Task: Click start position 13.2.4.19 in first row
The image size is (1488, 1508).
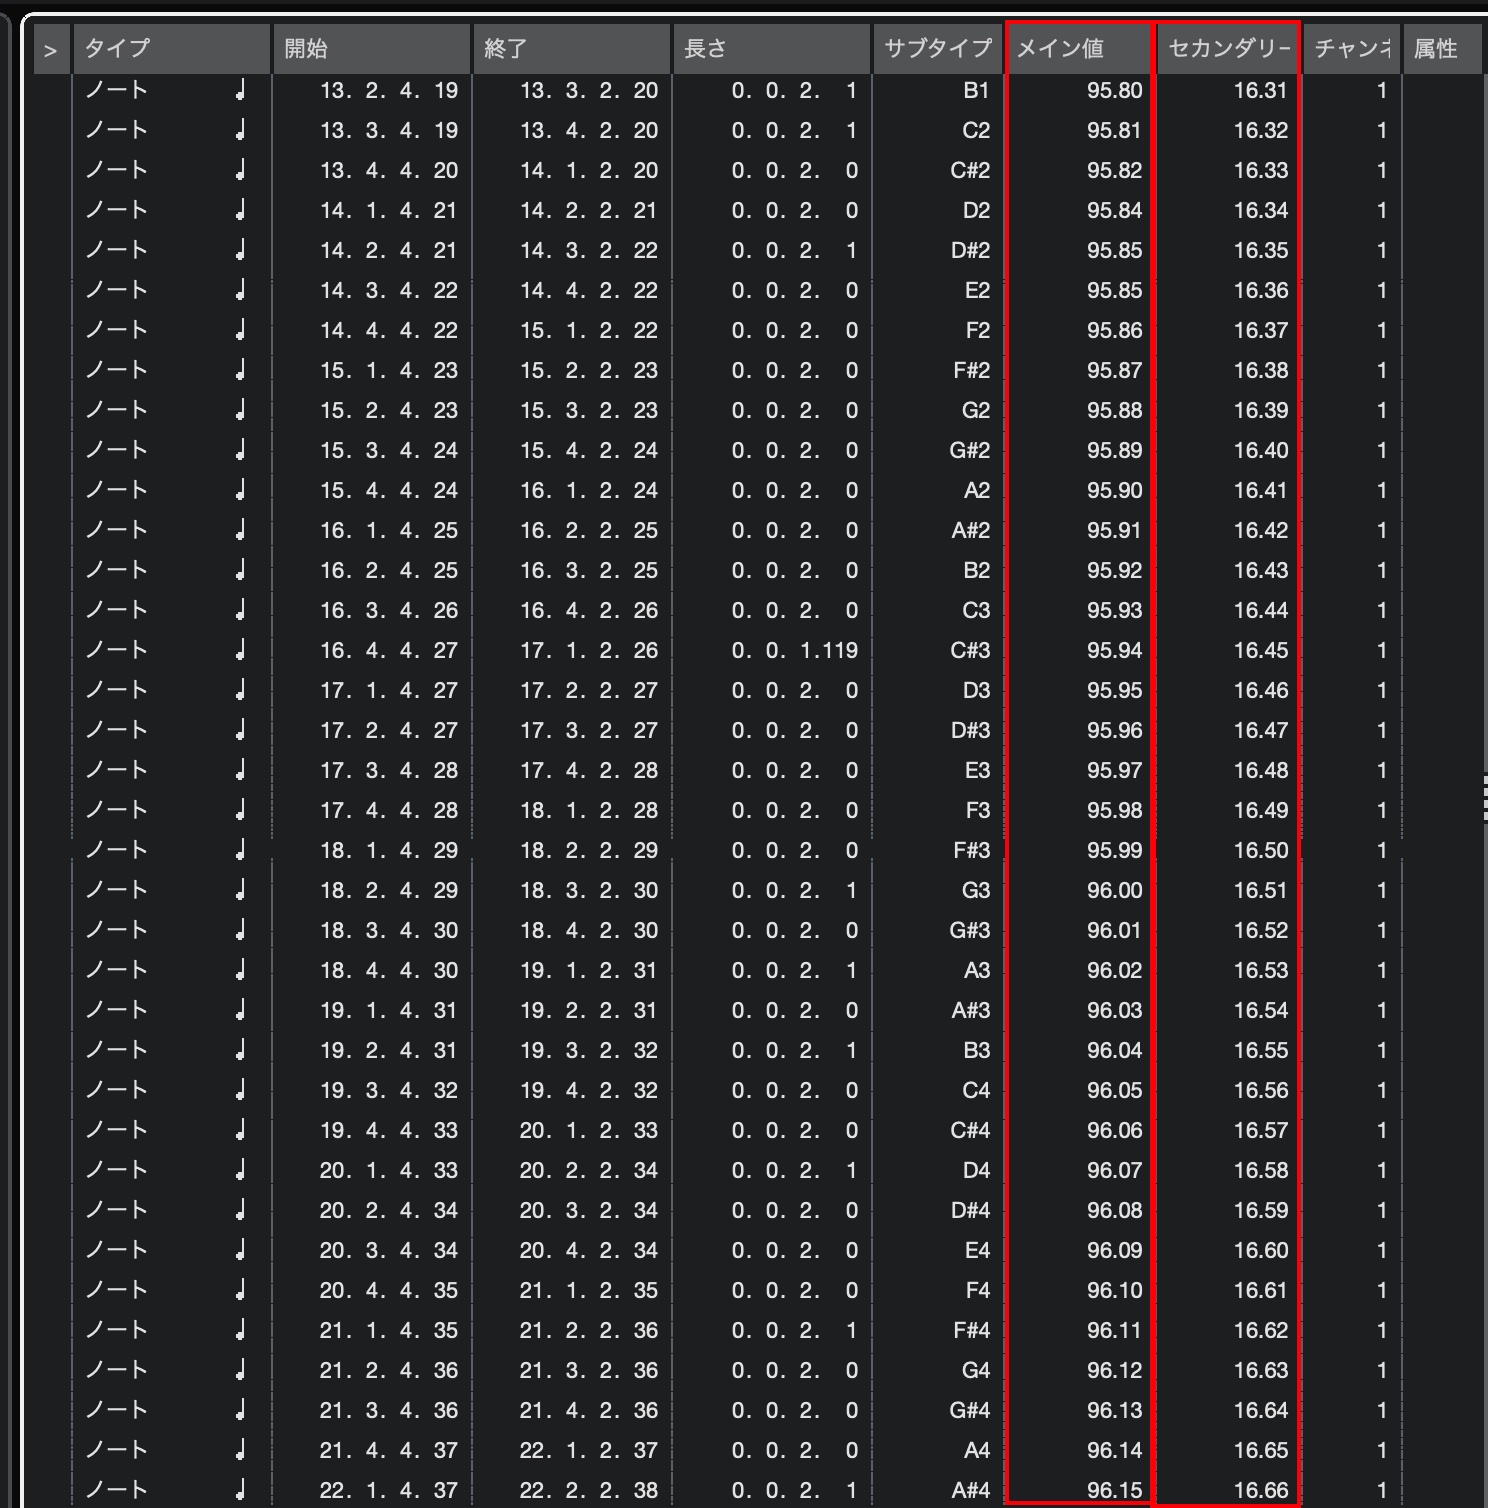Action: coord(388,91)
